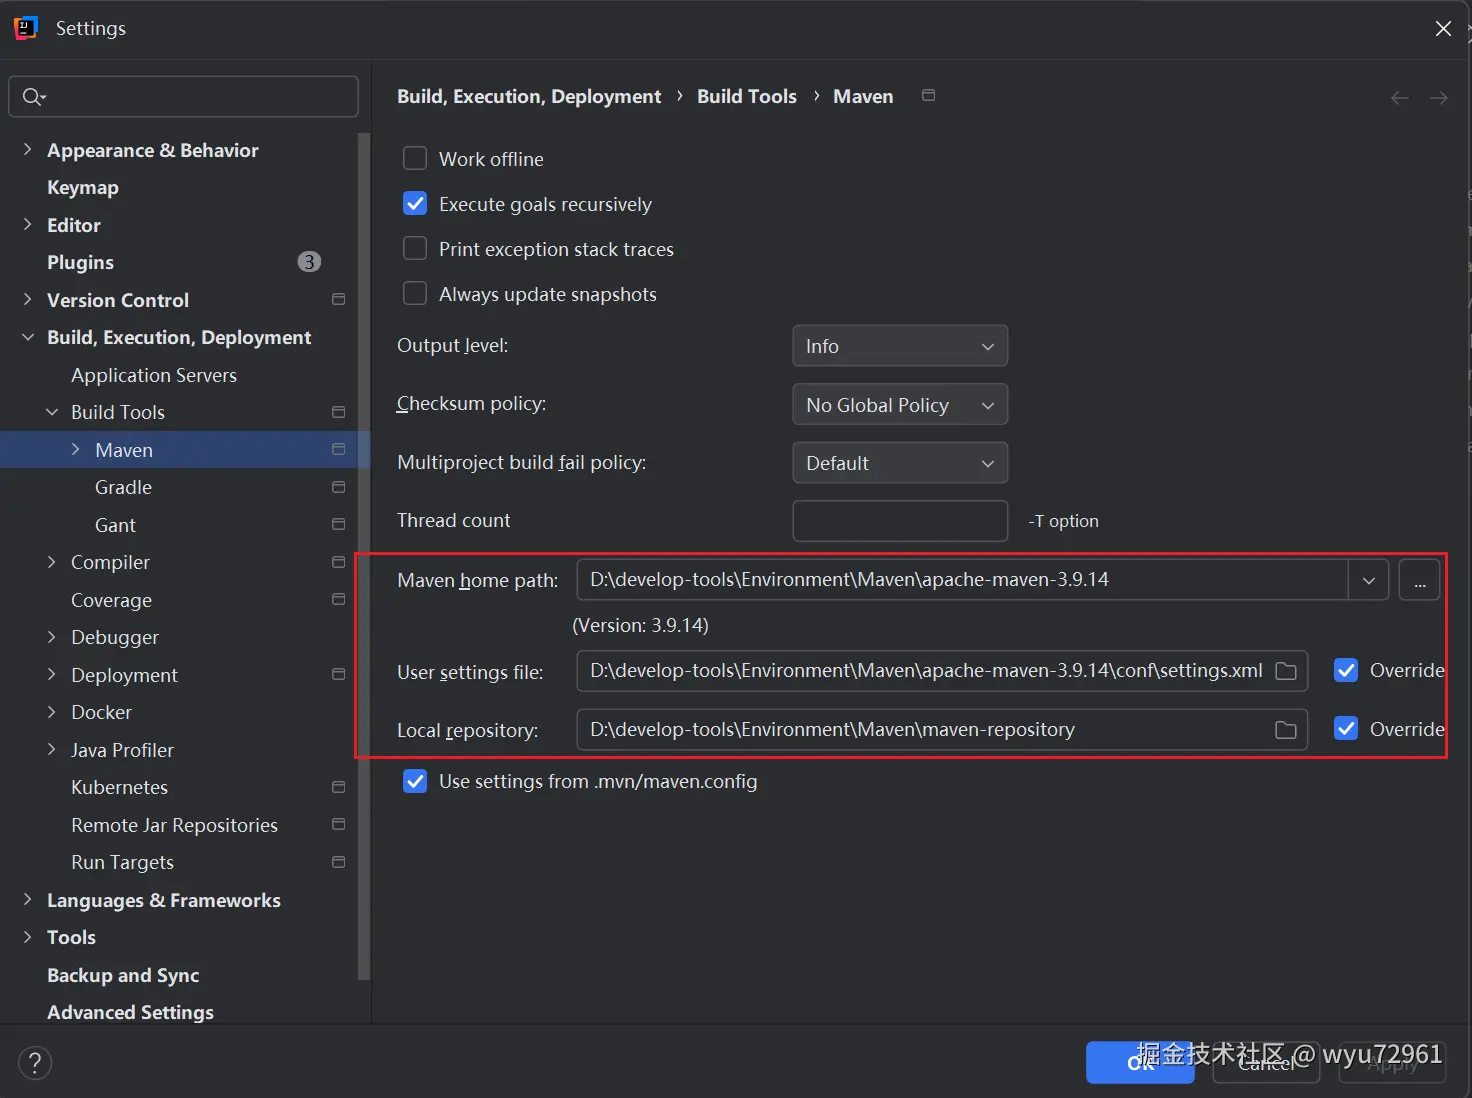Click project icon beside Version Control
This screenshot has width=1472, height=1098.
[x=338, y=299]
